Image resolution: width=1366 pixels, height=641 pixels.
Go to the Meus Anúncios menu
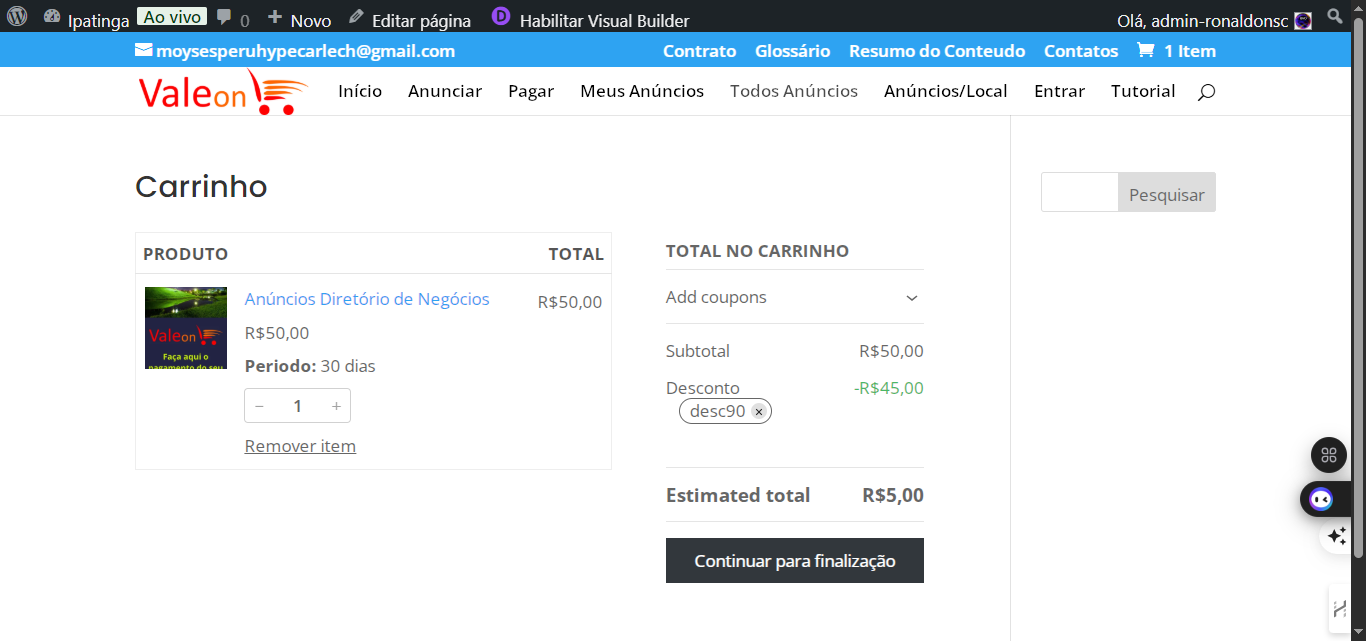pyautogui.click(x=642, y=91)
